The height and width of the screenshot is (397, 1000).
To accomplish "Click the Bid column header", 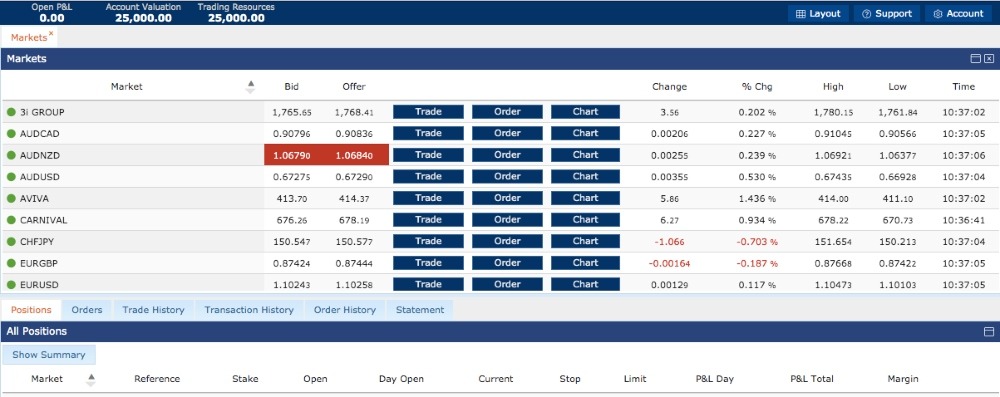I will click(291, 86).
